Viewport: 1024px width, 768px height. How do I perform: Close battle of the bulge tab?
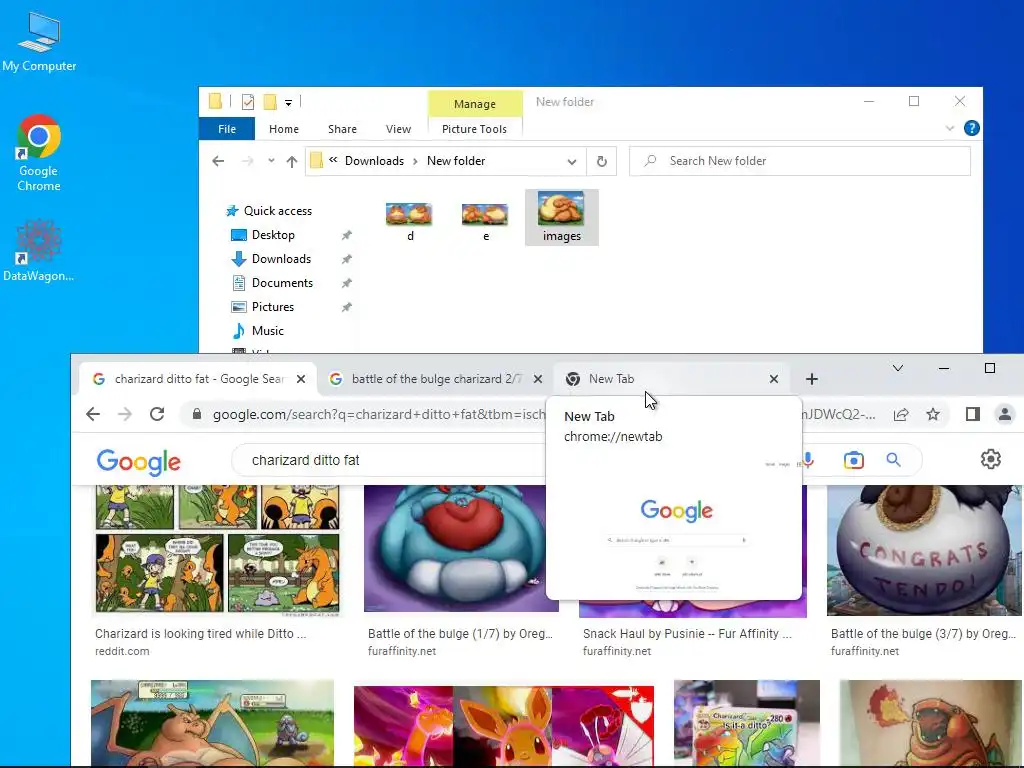point(537,379)
